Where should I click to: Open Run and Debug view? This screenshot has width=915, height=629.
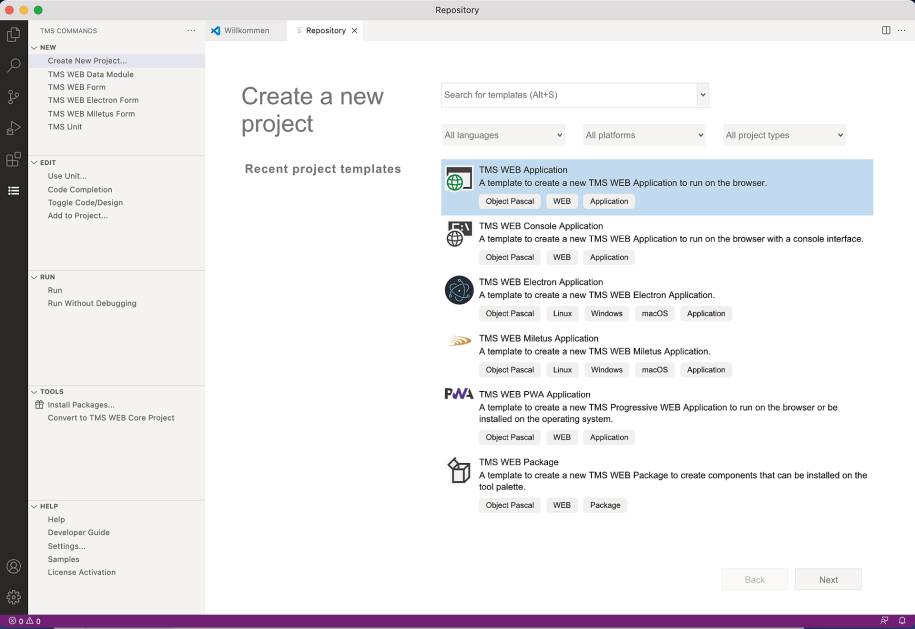pos(13,128)
